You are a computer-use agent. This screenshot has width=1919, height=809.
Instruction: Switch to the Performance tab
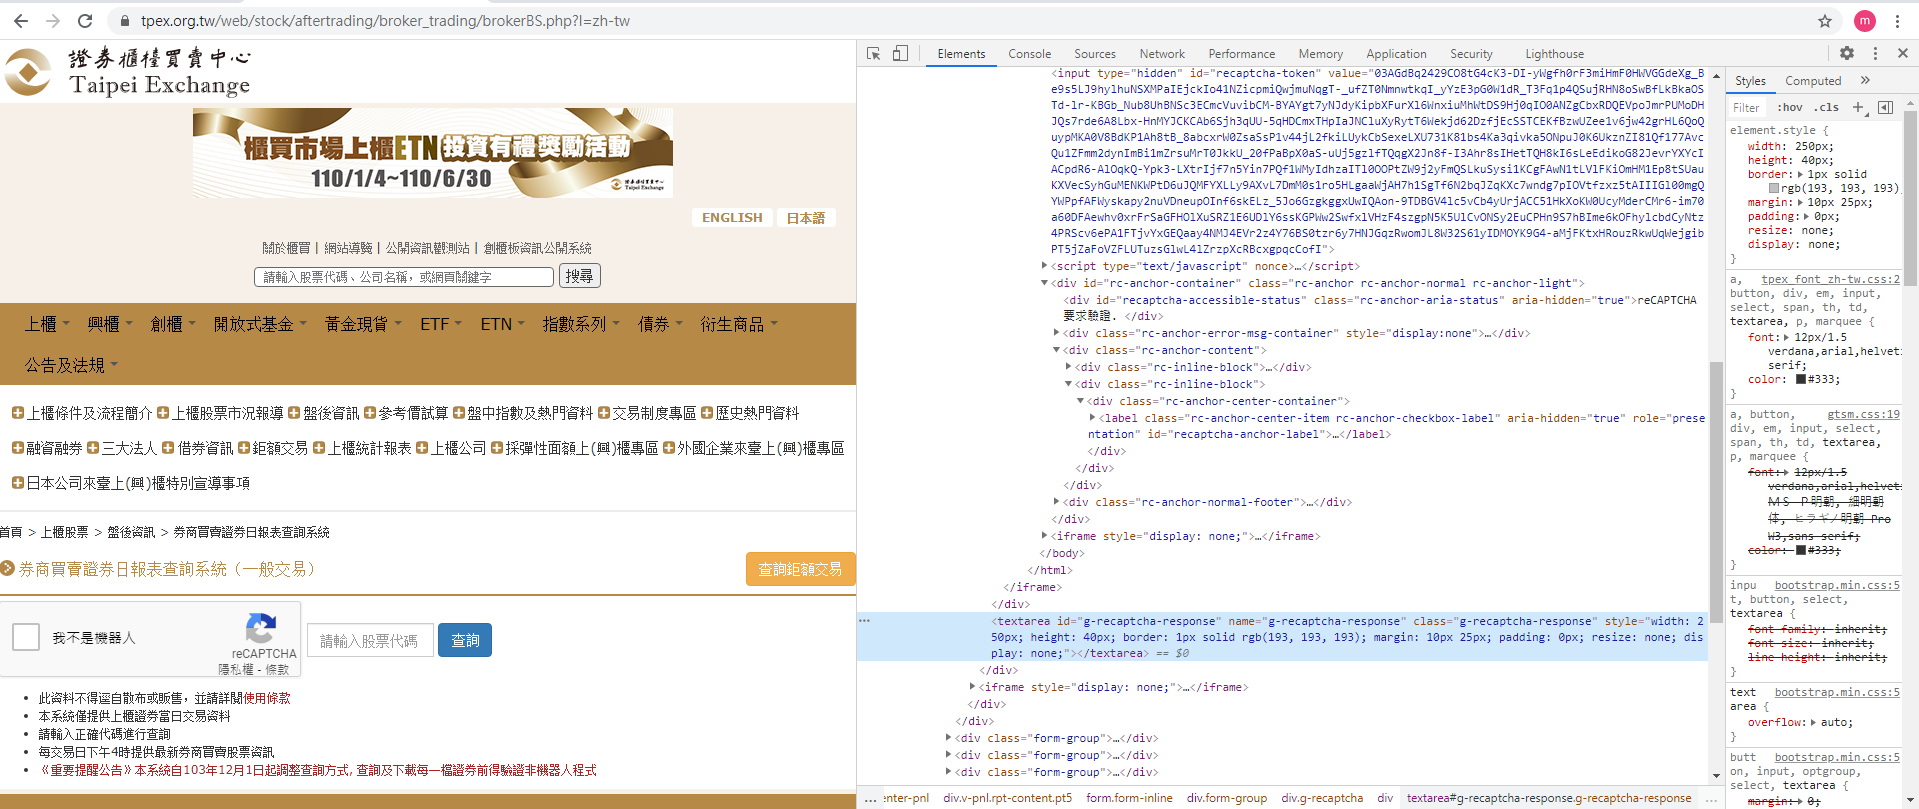click(x=1241, y=54)
